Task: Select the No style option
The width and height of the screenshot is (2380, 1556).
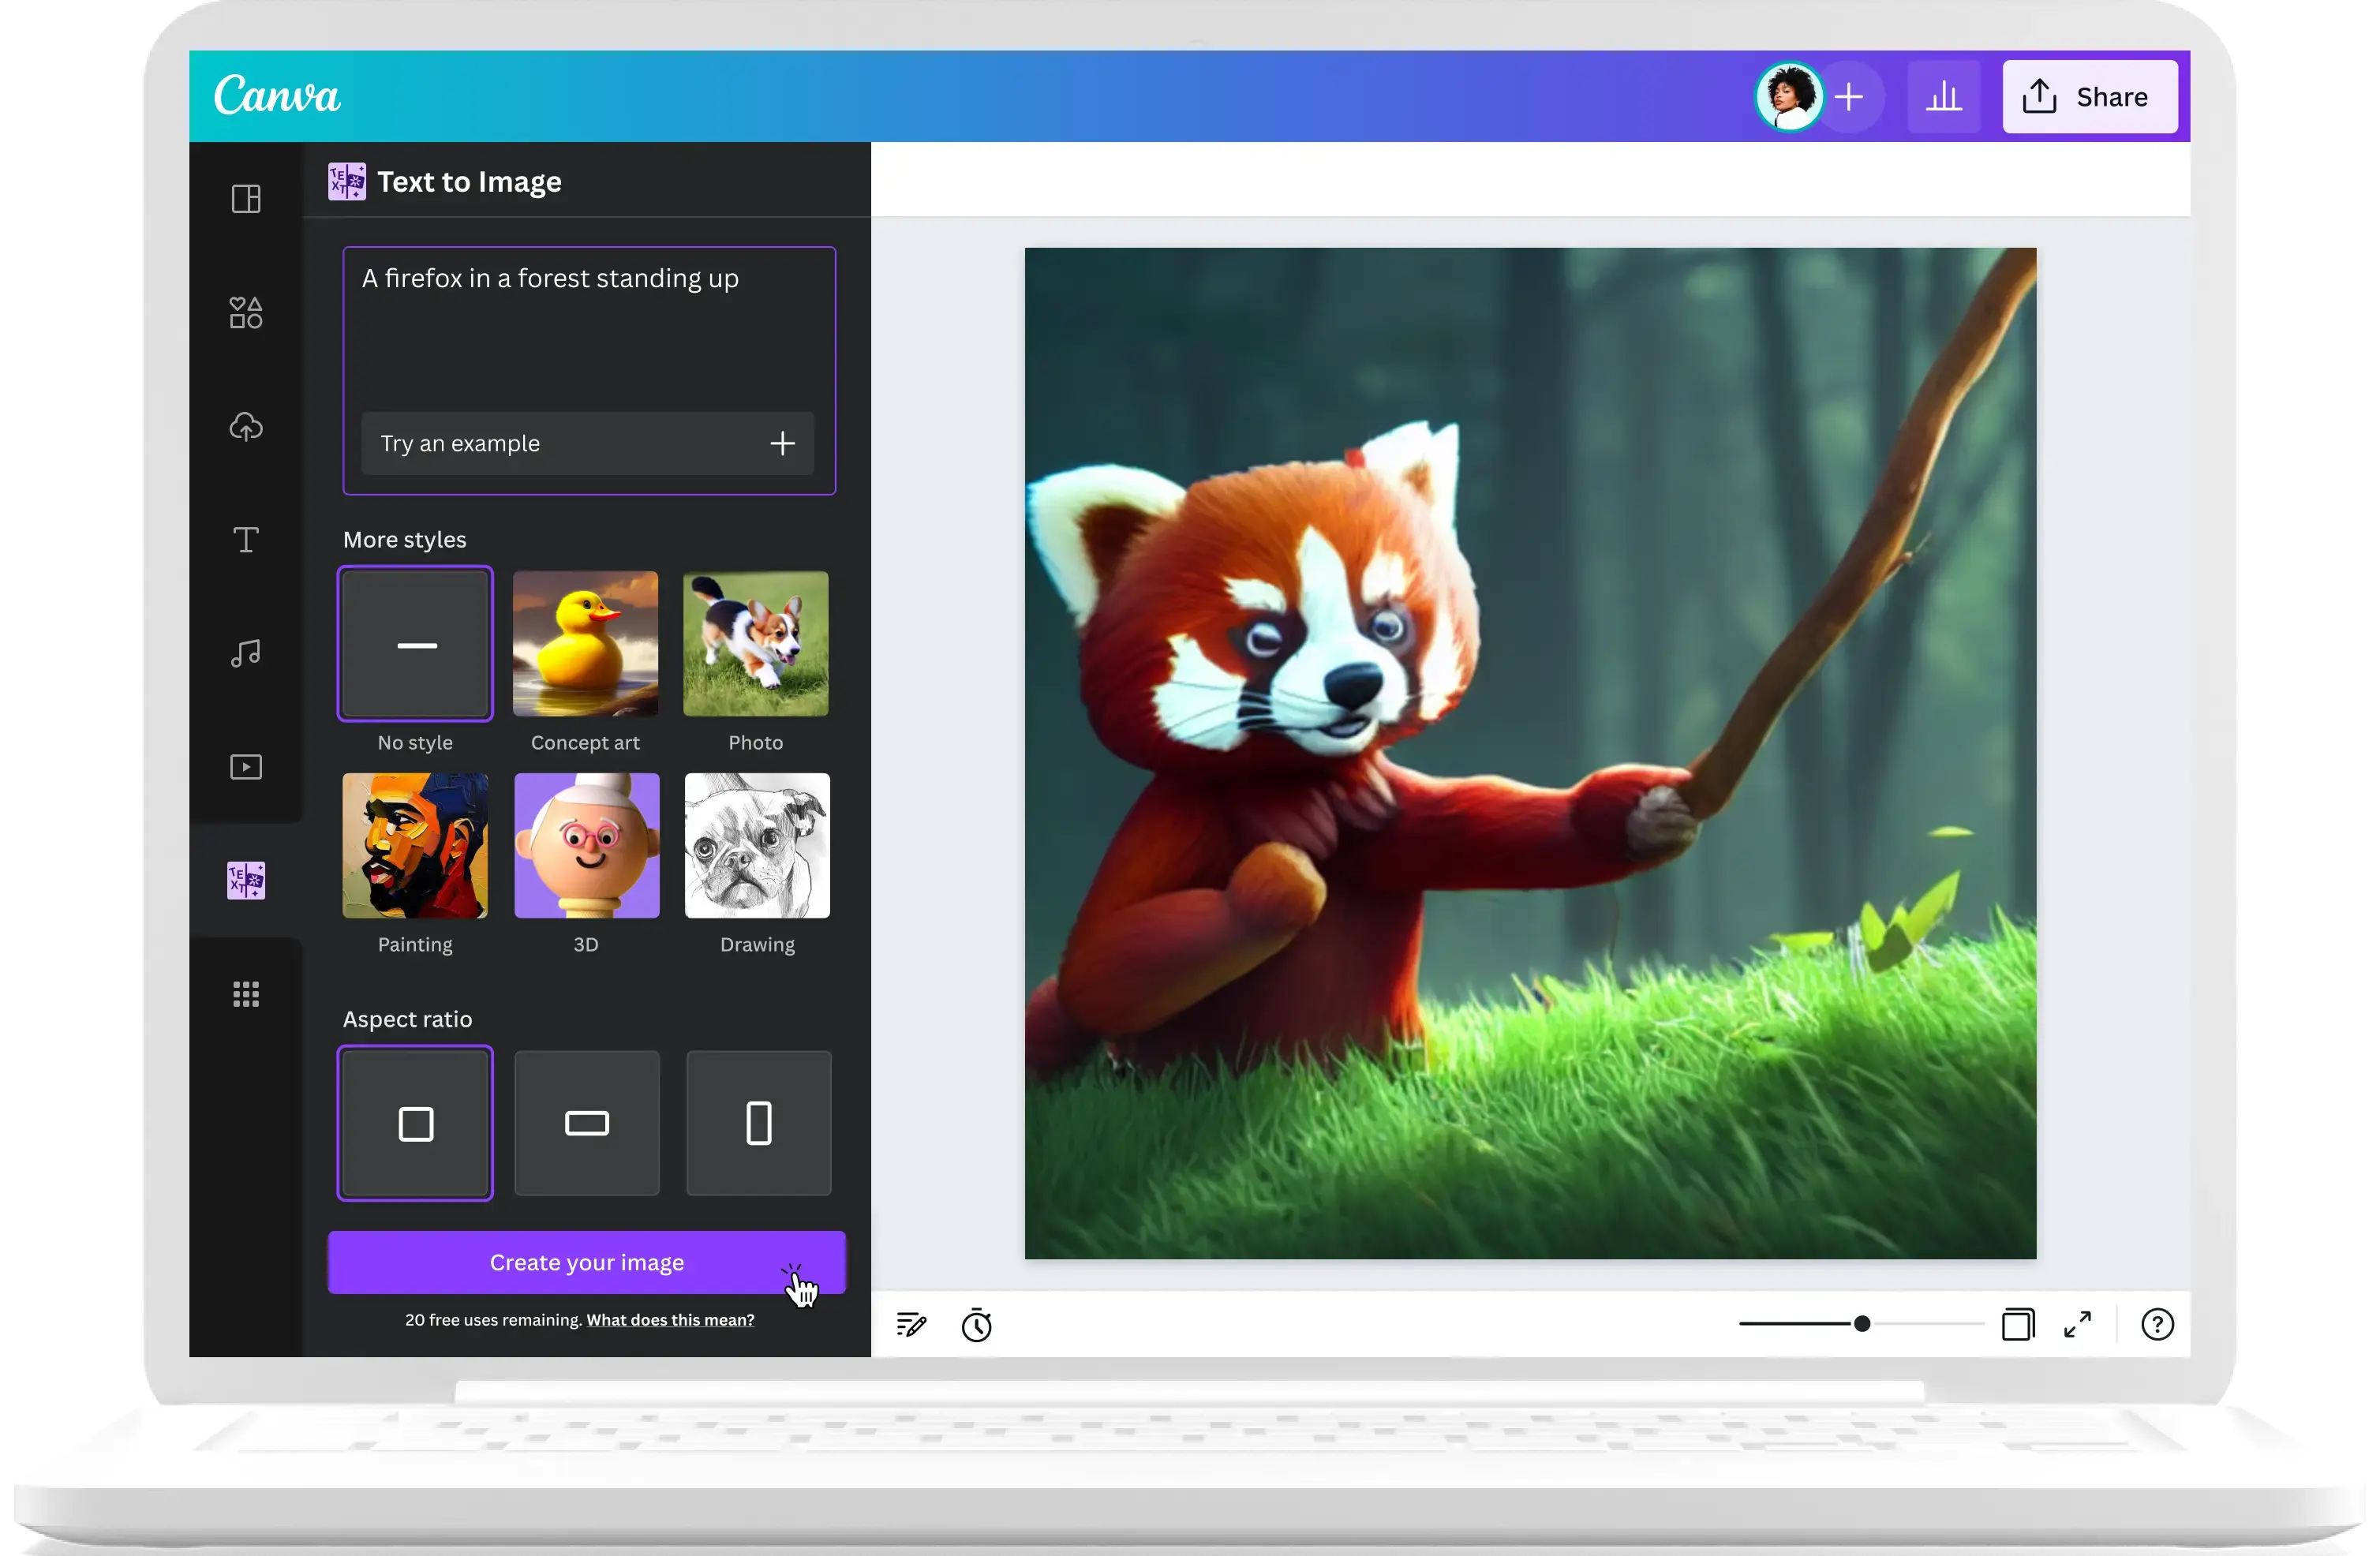Action: tap(415, 644)
